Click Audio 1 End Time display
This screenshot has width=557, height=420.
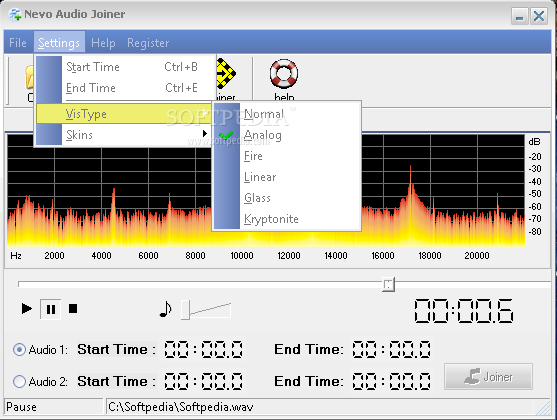pos(391,349)
